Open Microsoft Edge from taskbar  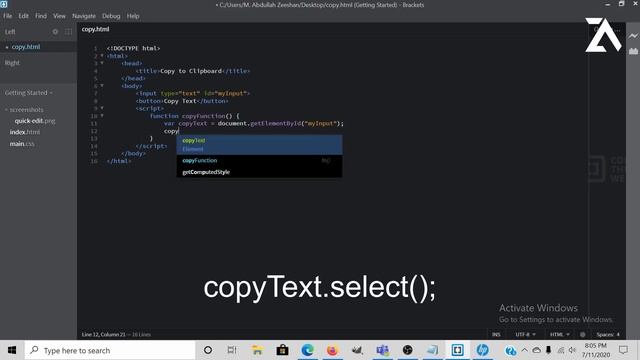[x=307, y=350]
